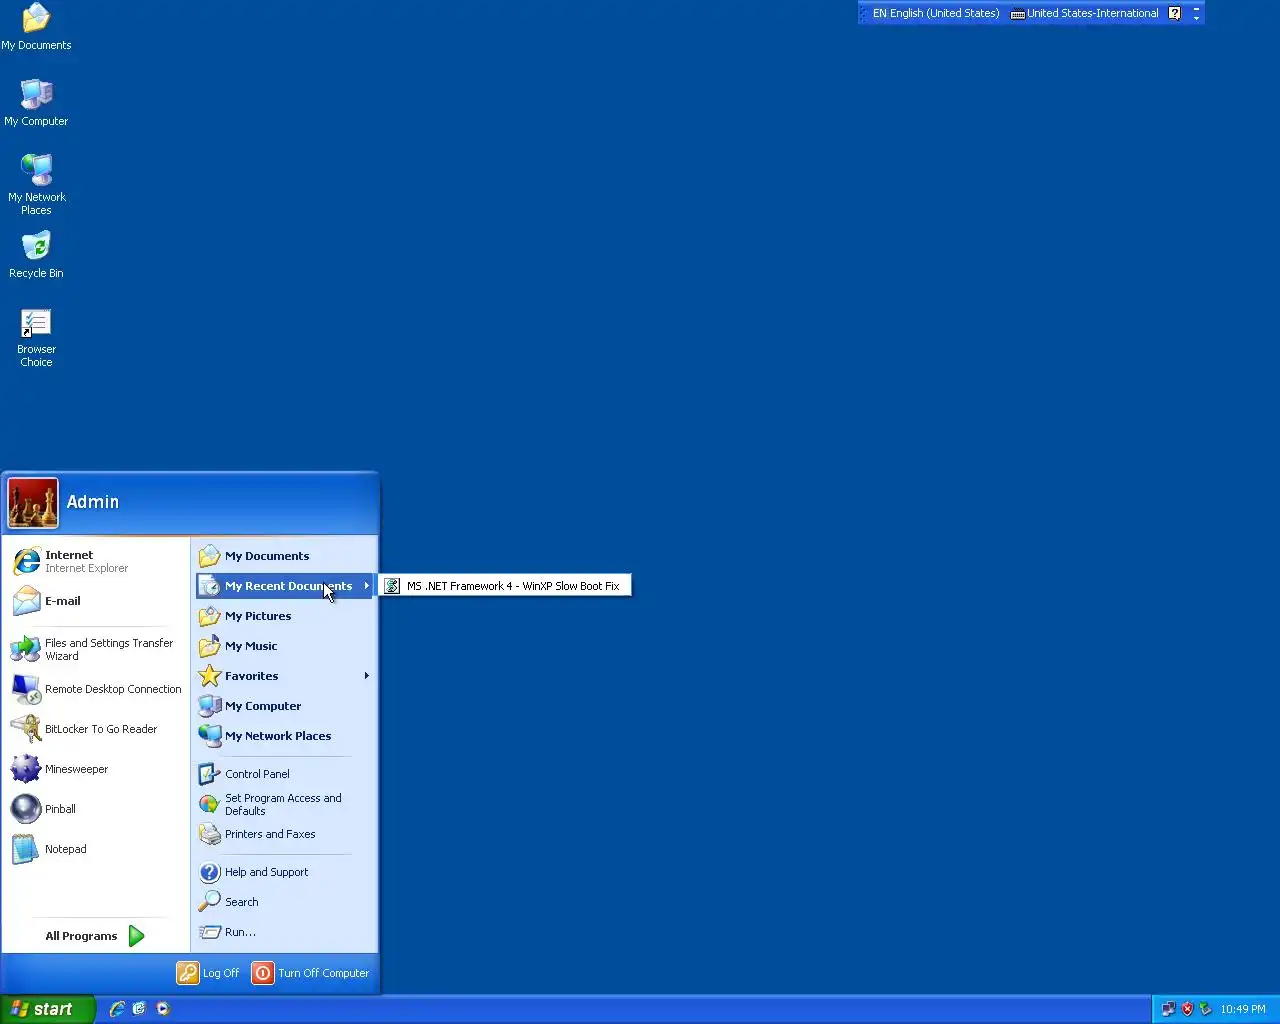Click the start button
Viewport: 1280px width, 1024px height.
coord(47,1009)
